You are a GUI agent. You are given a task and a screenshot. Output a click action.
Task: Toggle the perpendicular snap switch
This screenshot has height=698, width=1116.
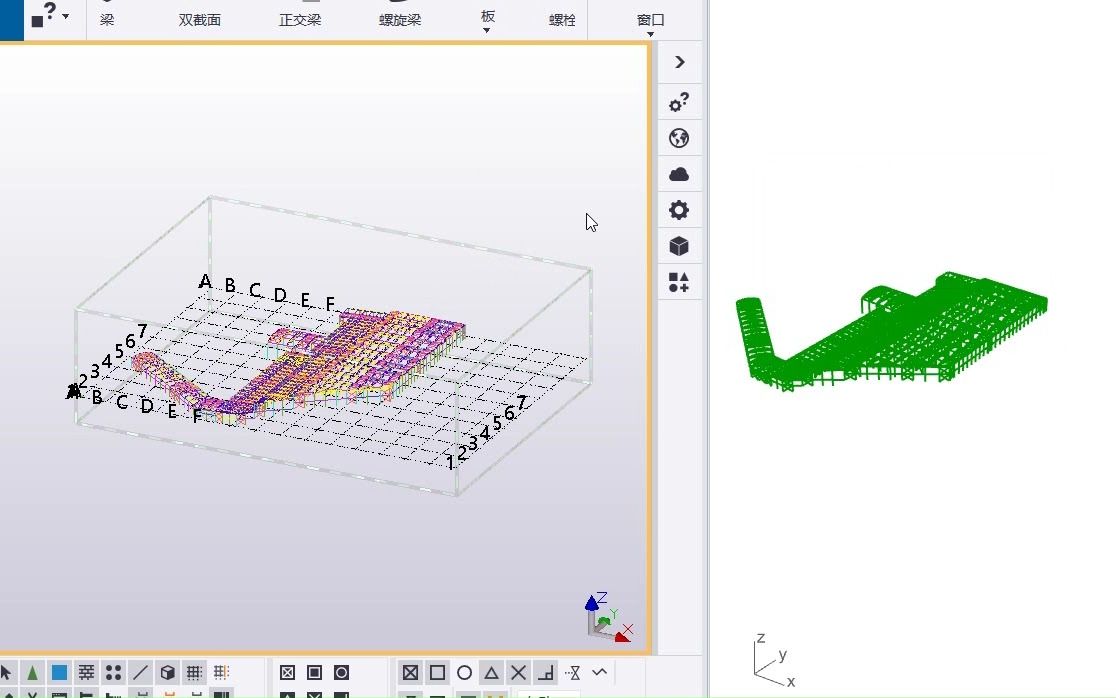[x=545, y=673]
